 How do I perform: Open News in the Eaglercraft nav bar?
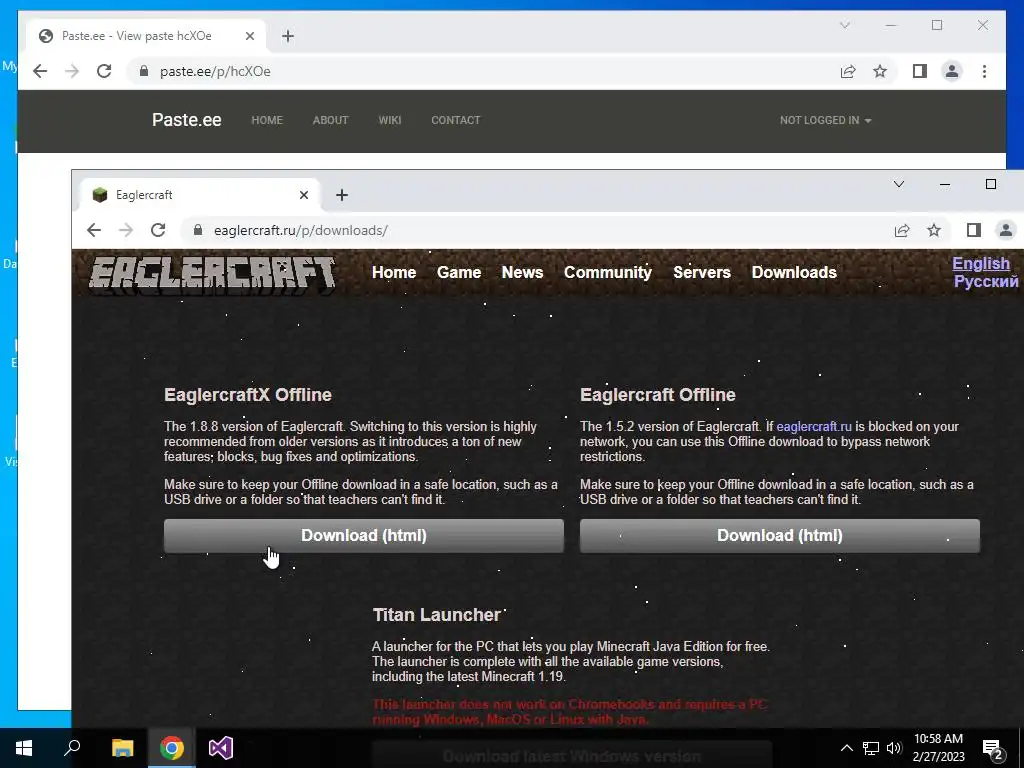[522, 272]
